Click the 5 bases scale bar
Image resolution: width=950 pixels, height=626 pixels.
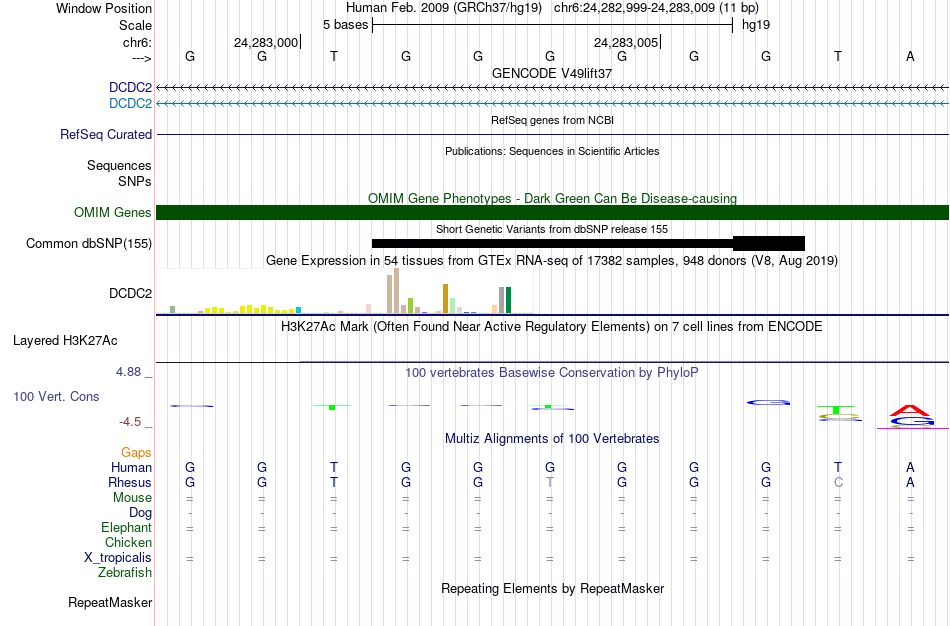tap(552, 25)
